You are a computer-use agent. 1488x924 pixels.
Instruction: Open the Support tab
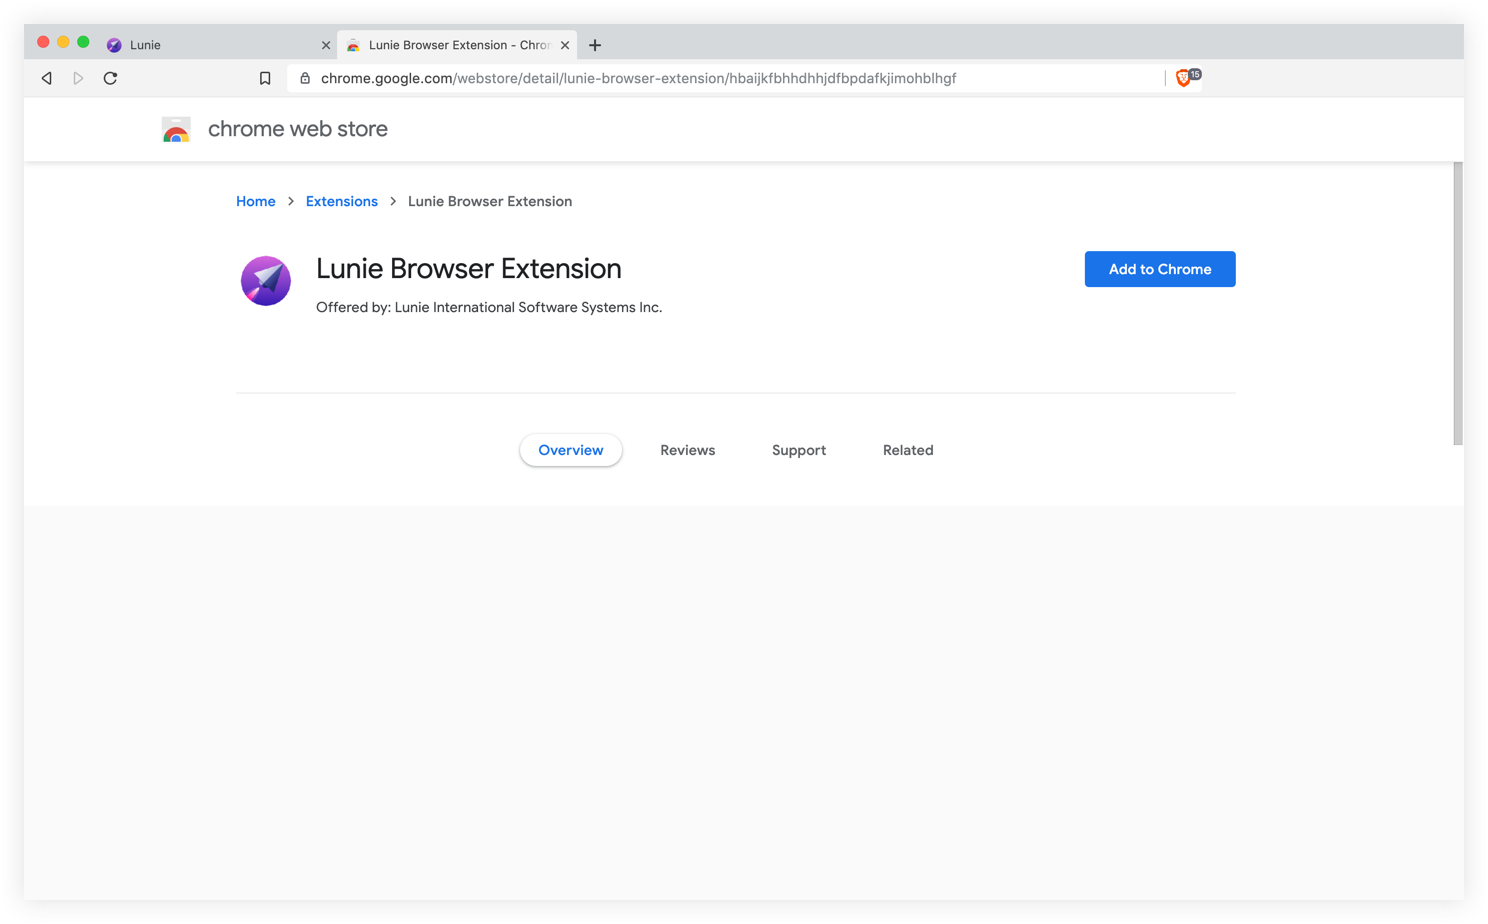click(x=799, y=450)
